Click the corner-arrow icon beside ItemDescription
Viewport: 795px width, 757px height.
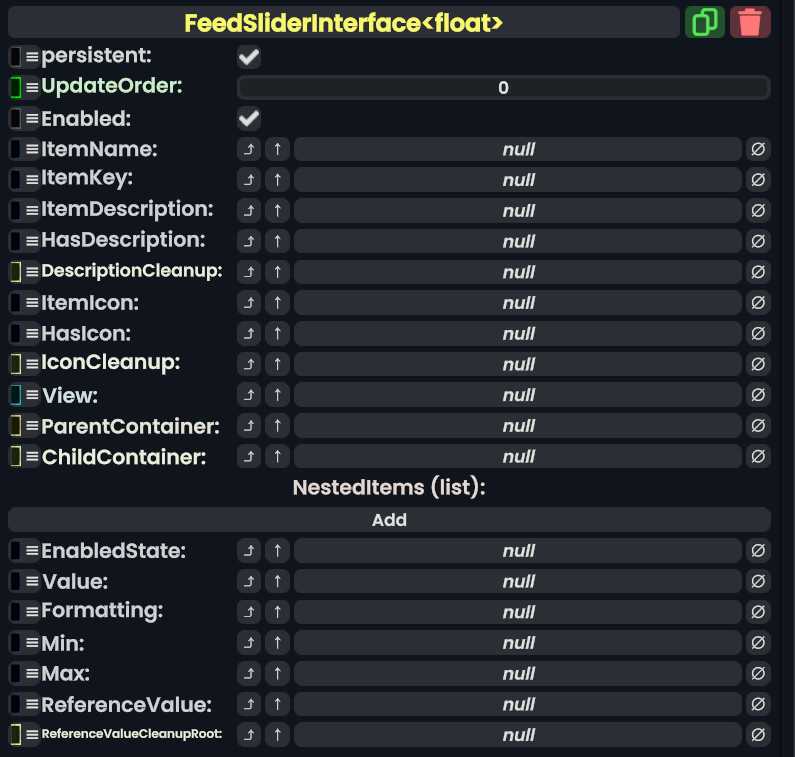click(x=249, y=211)
